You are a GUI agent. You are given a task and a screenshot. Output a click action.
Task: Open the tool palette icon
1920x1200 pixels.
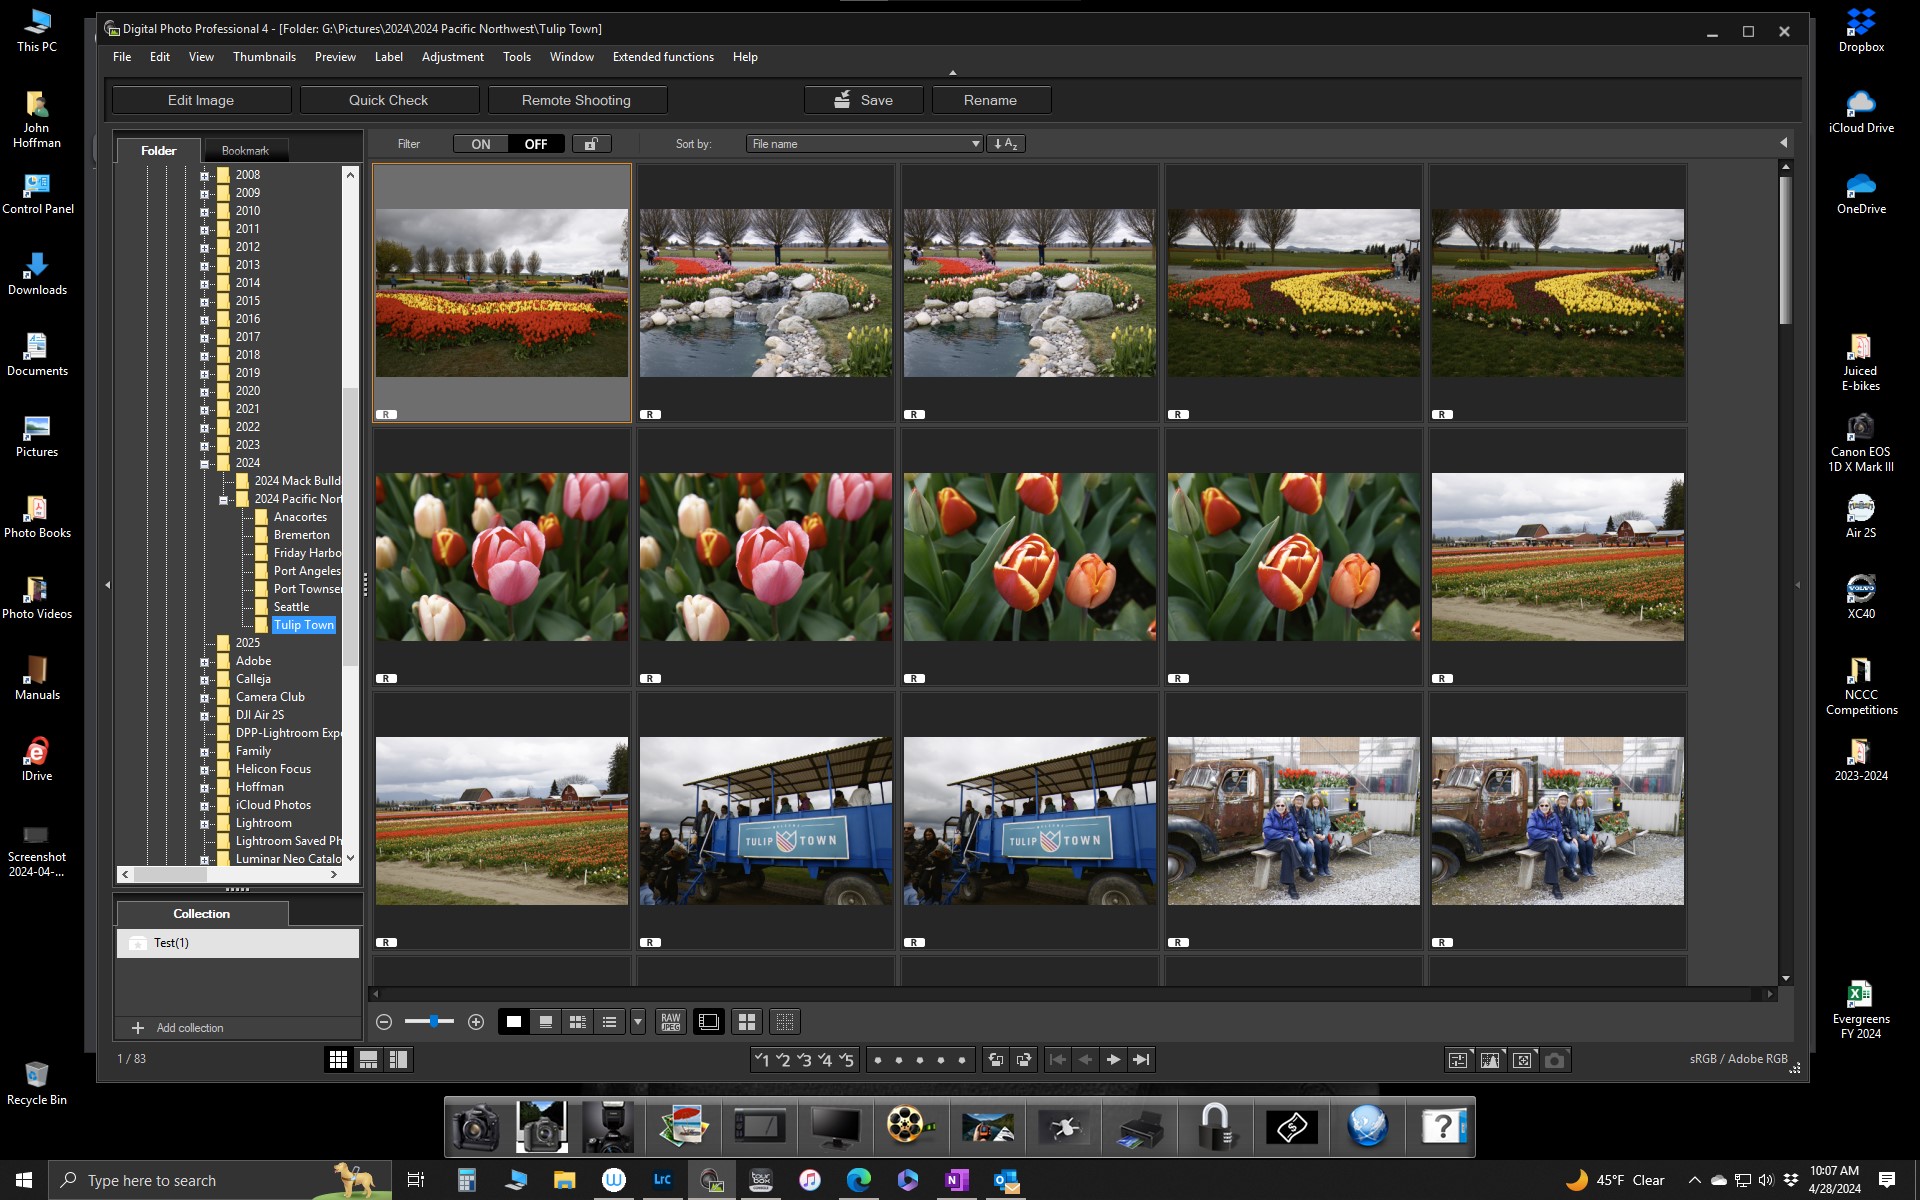pyautogui.click(x=1460, y=1060)
